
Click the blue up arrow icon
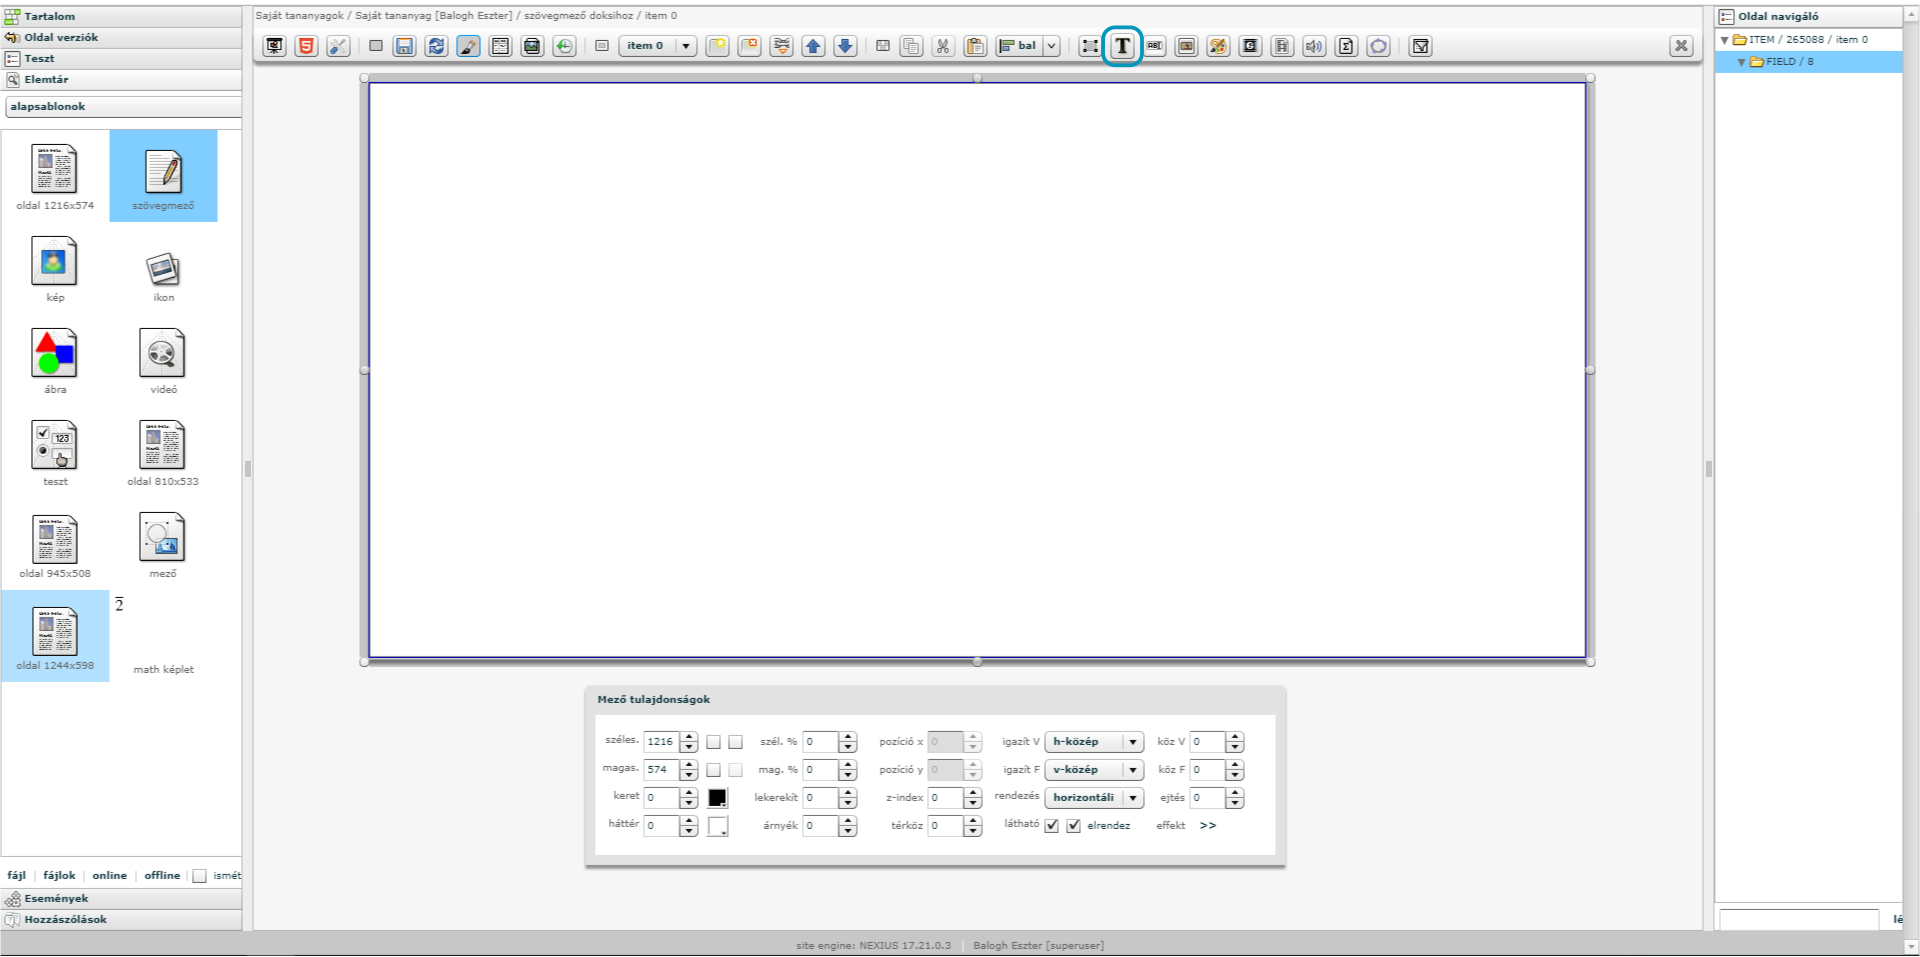pos(813,46)
